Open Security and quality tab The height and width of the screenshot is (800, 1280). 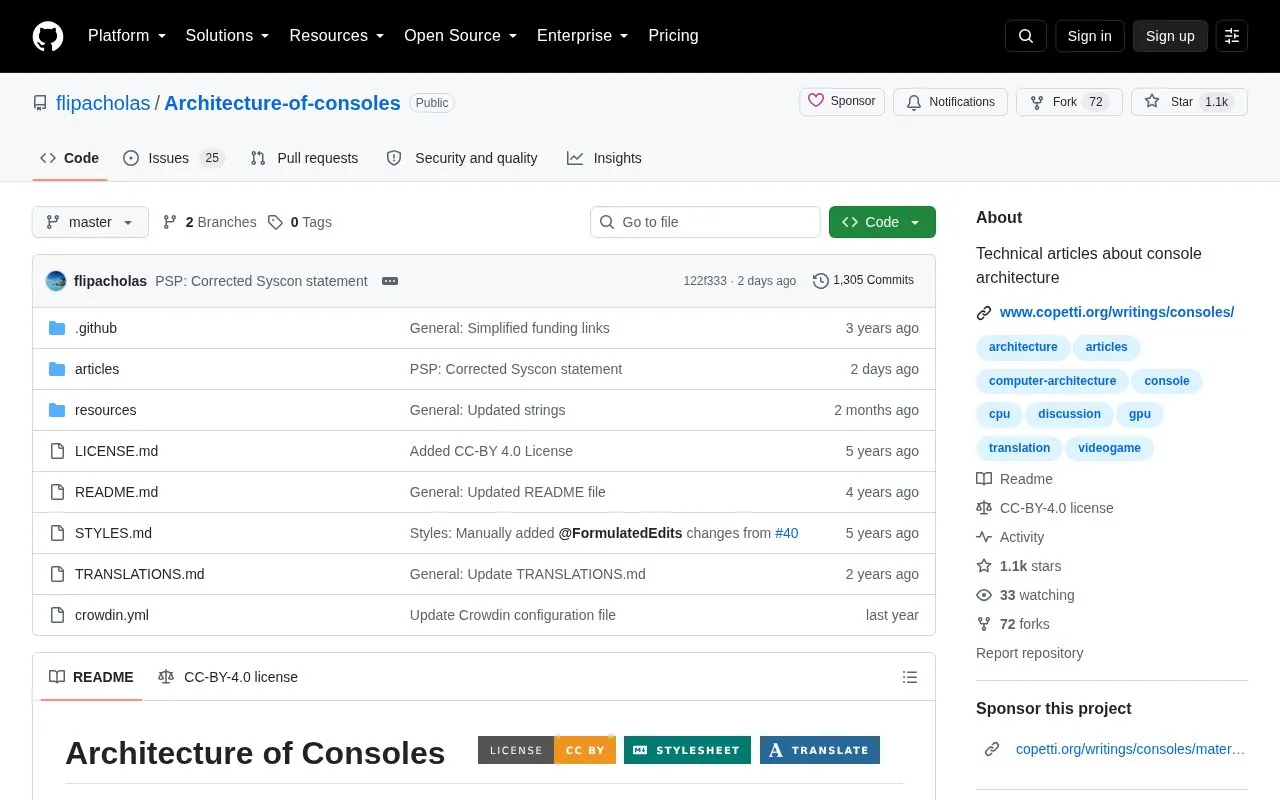(462, 158)
